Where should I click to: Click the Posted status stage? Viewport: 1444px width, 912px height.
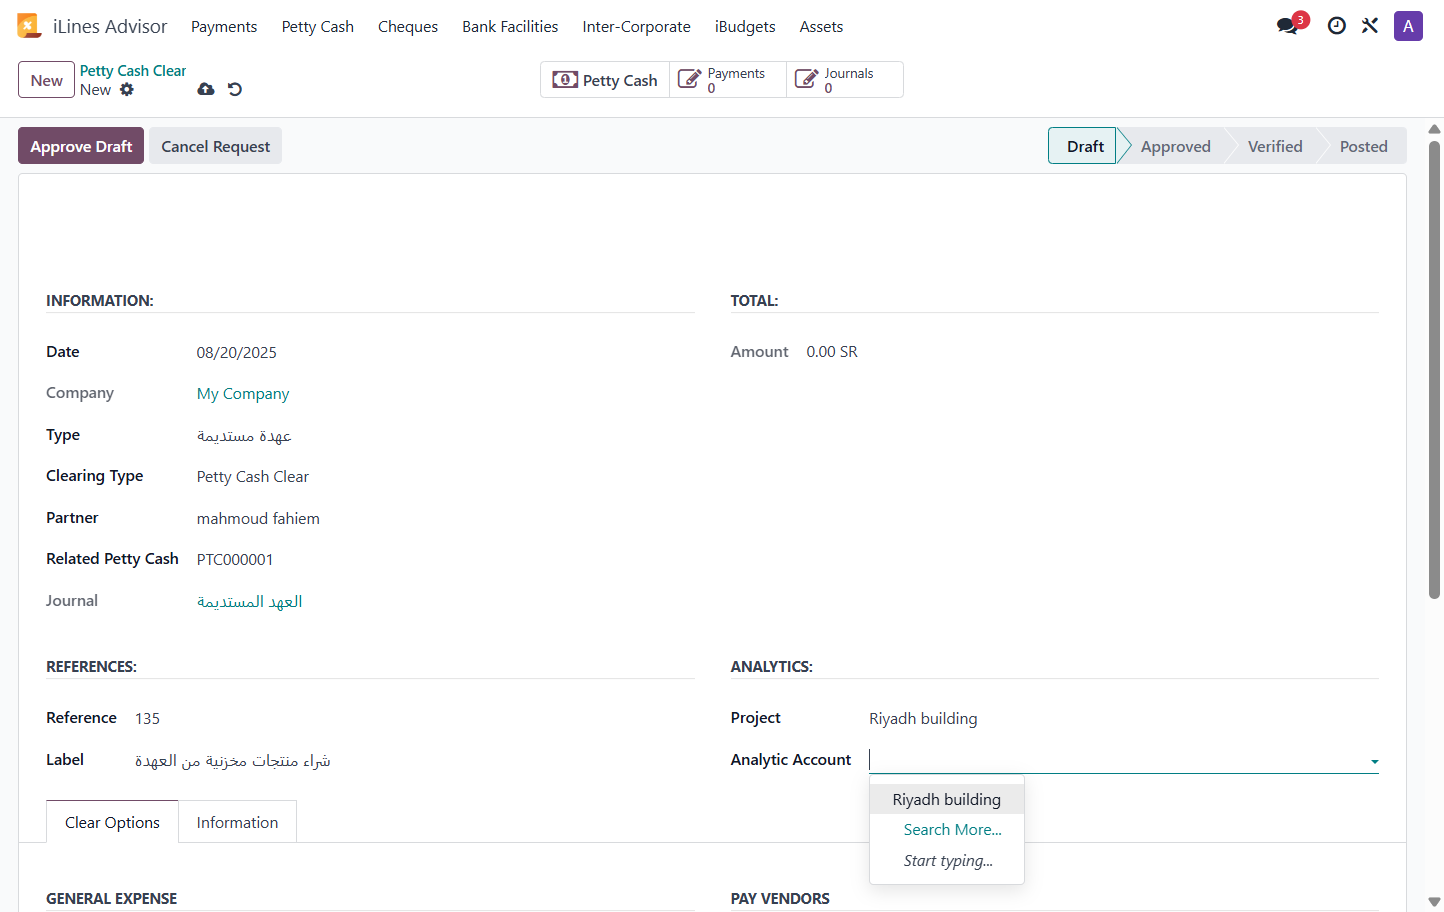coord(1363,146)
